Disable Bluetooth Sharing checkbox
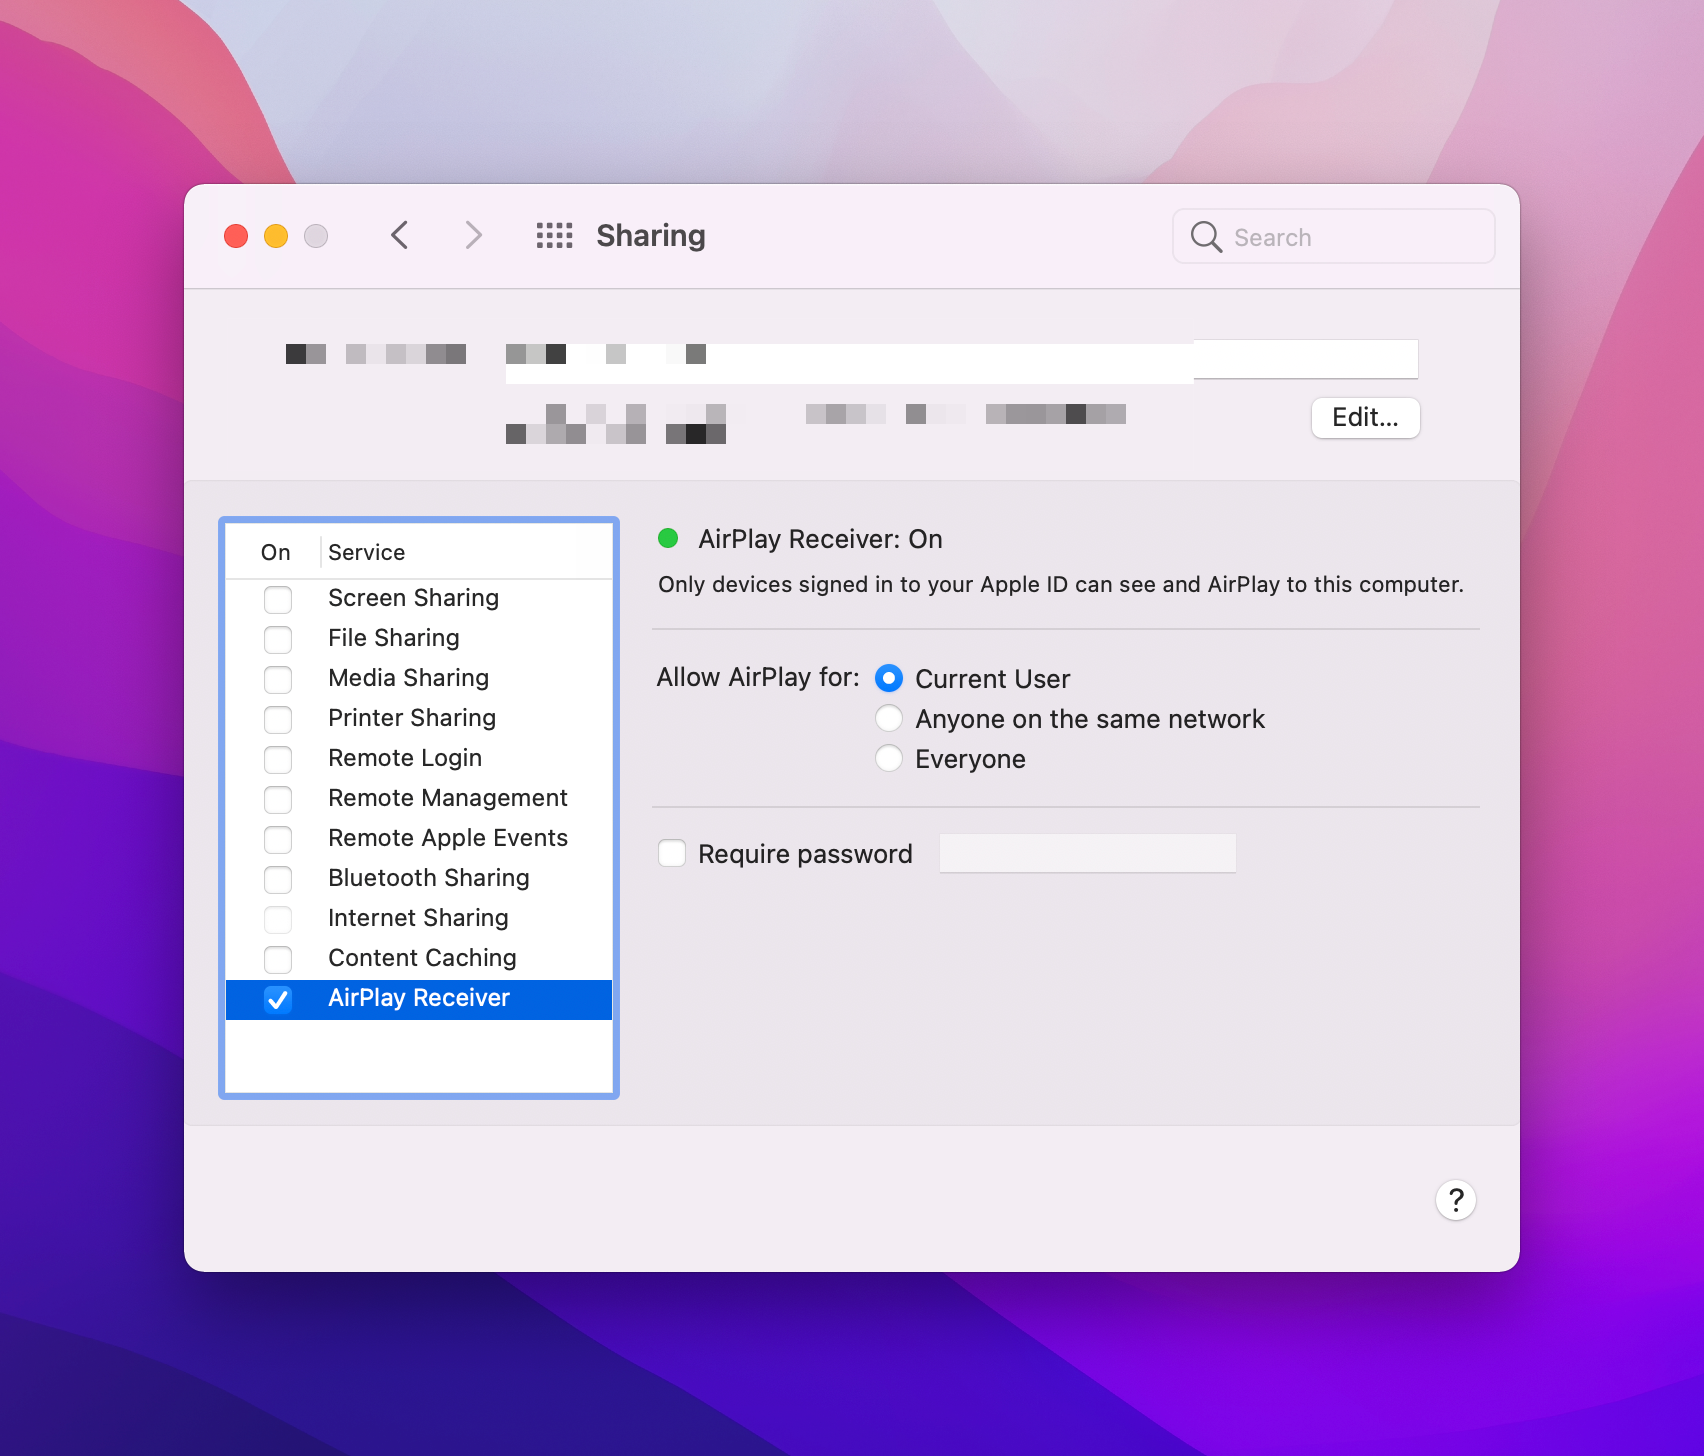 (279, 879)
